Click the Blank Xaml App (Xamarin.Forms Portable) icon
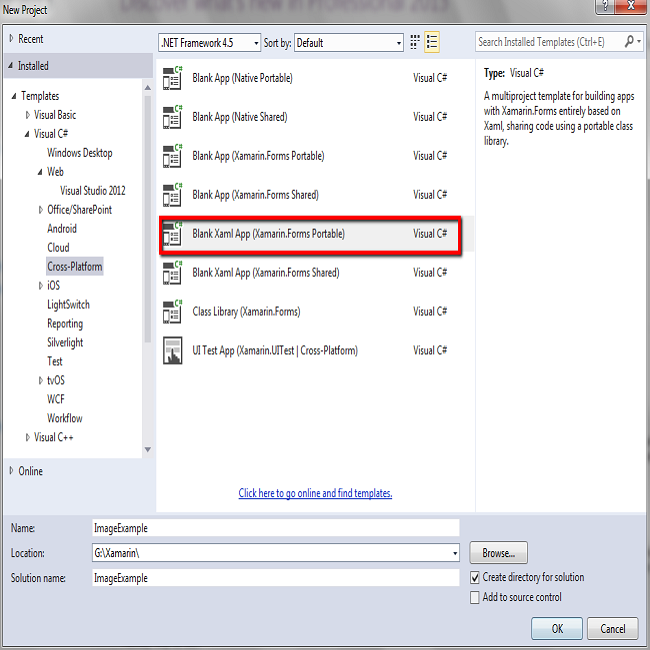The width and height of the screenshot is (650, 650). [x=172, y=234]
